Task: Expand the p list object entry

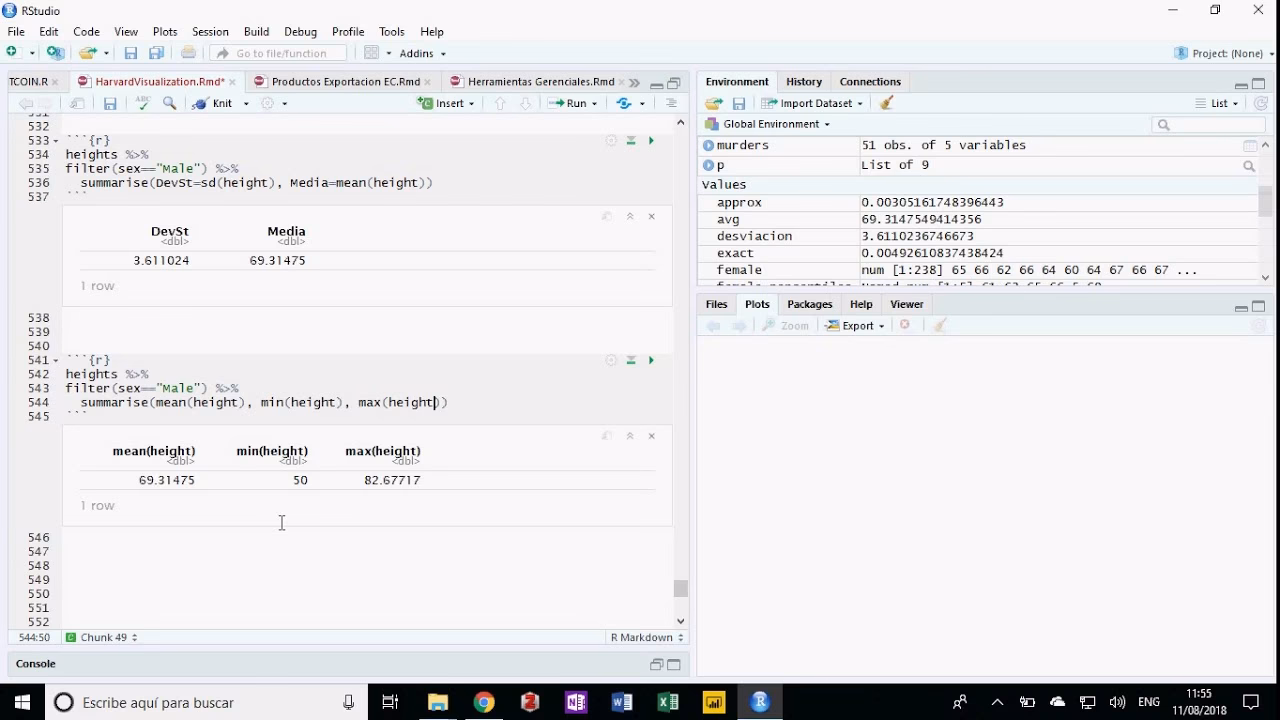Action: click(708, 165)
